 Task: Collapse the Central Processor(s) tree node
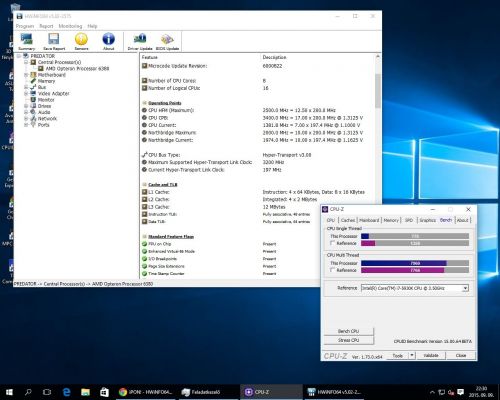point(26,62)
